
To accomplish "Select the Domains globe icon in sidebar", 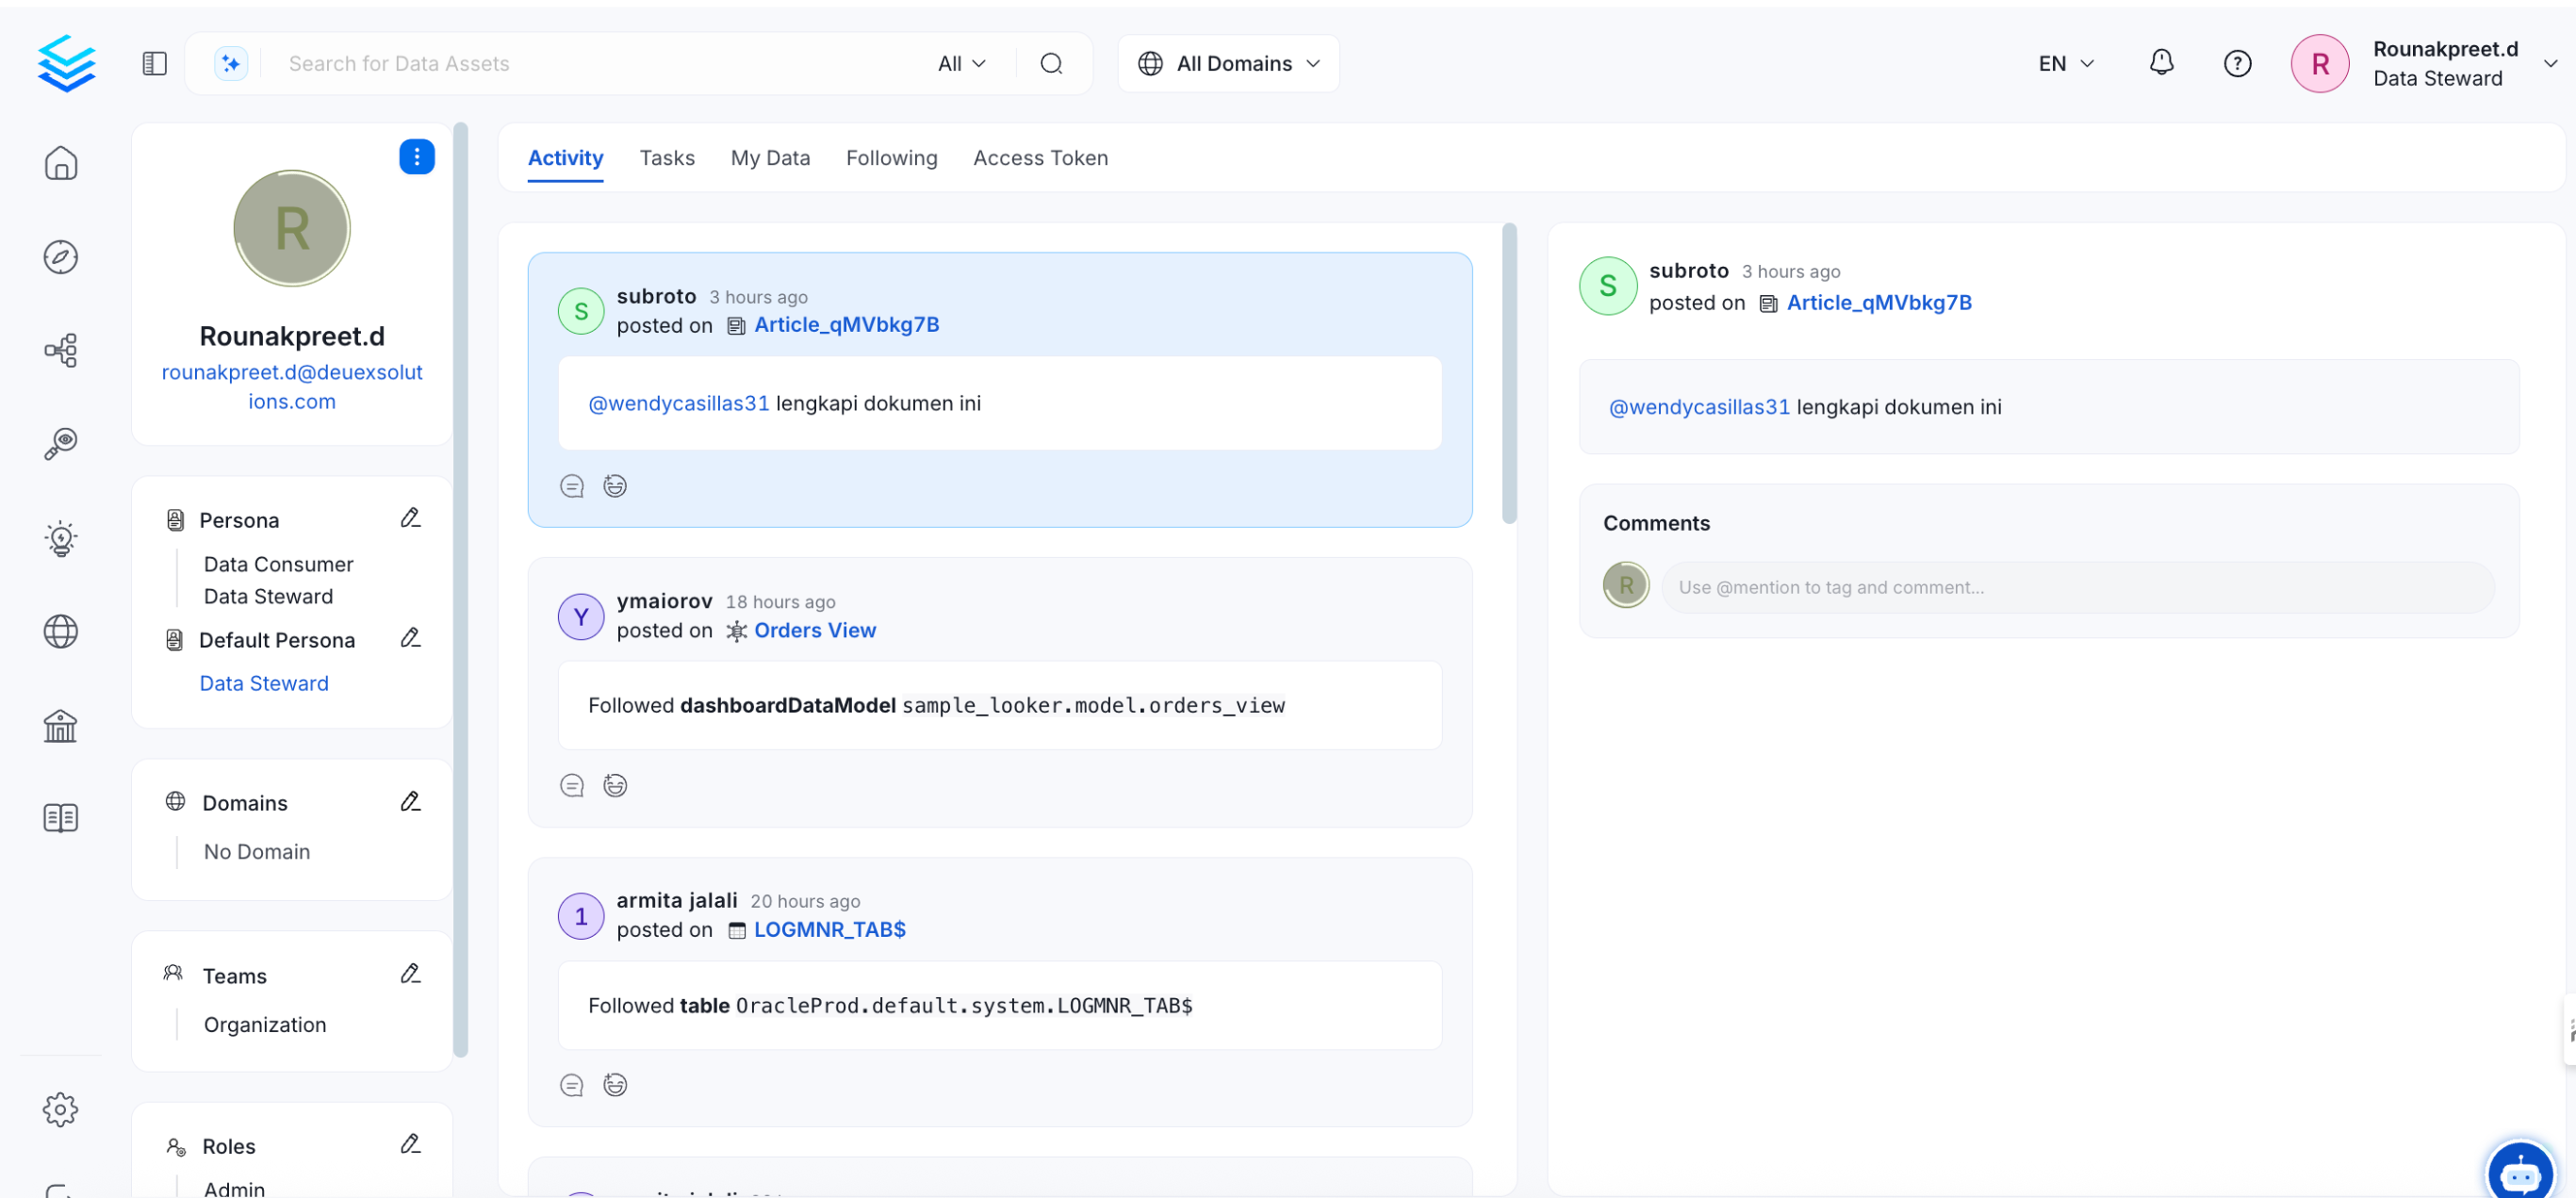I will [x=61, y=631].
